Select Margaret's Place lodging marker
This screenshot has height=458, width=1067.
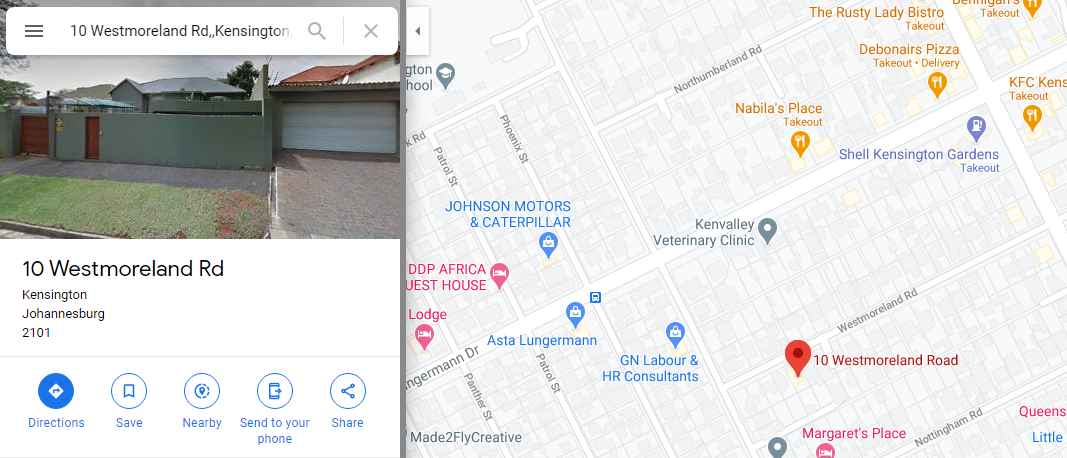tap(825, 451)
